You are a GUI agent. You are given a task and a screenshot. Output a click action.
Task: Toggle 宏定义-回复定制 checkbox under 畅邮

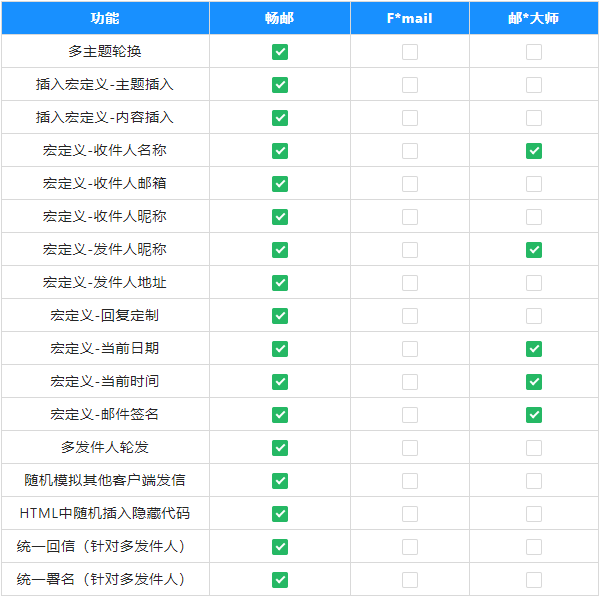pyautogui.click(x=280, y=316)
